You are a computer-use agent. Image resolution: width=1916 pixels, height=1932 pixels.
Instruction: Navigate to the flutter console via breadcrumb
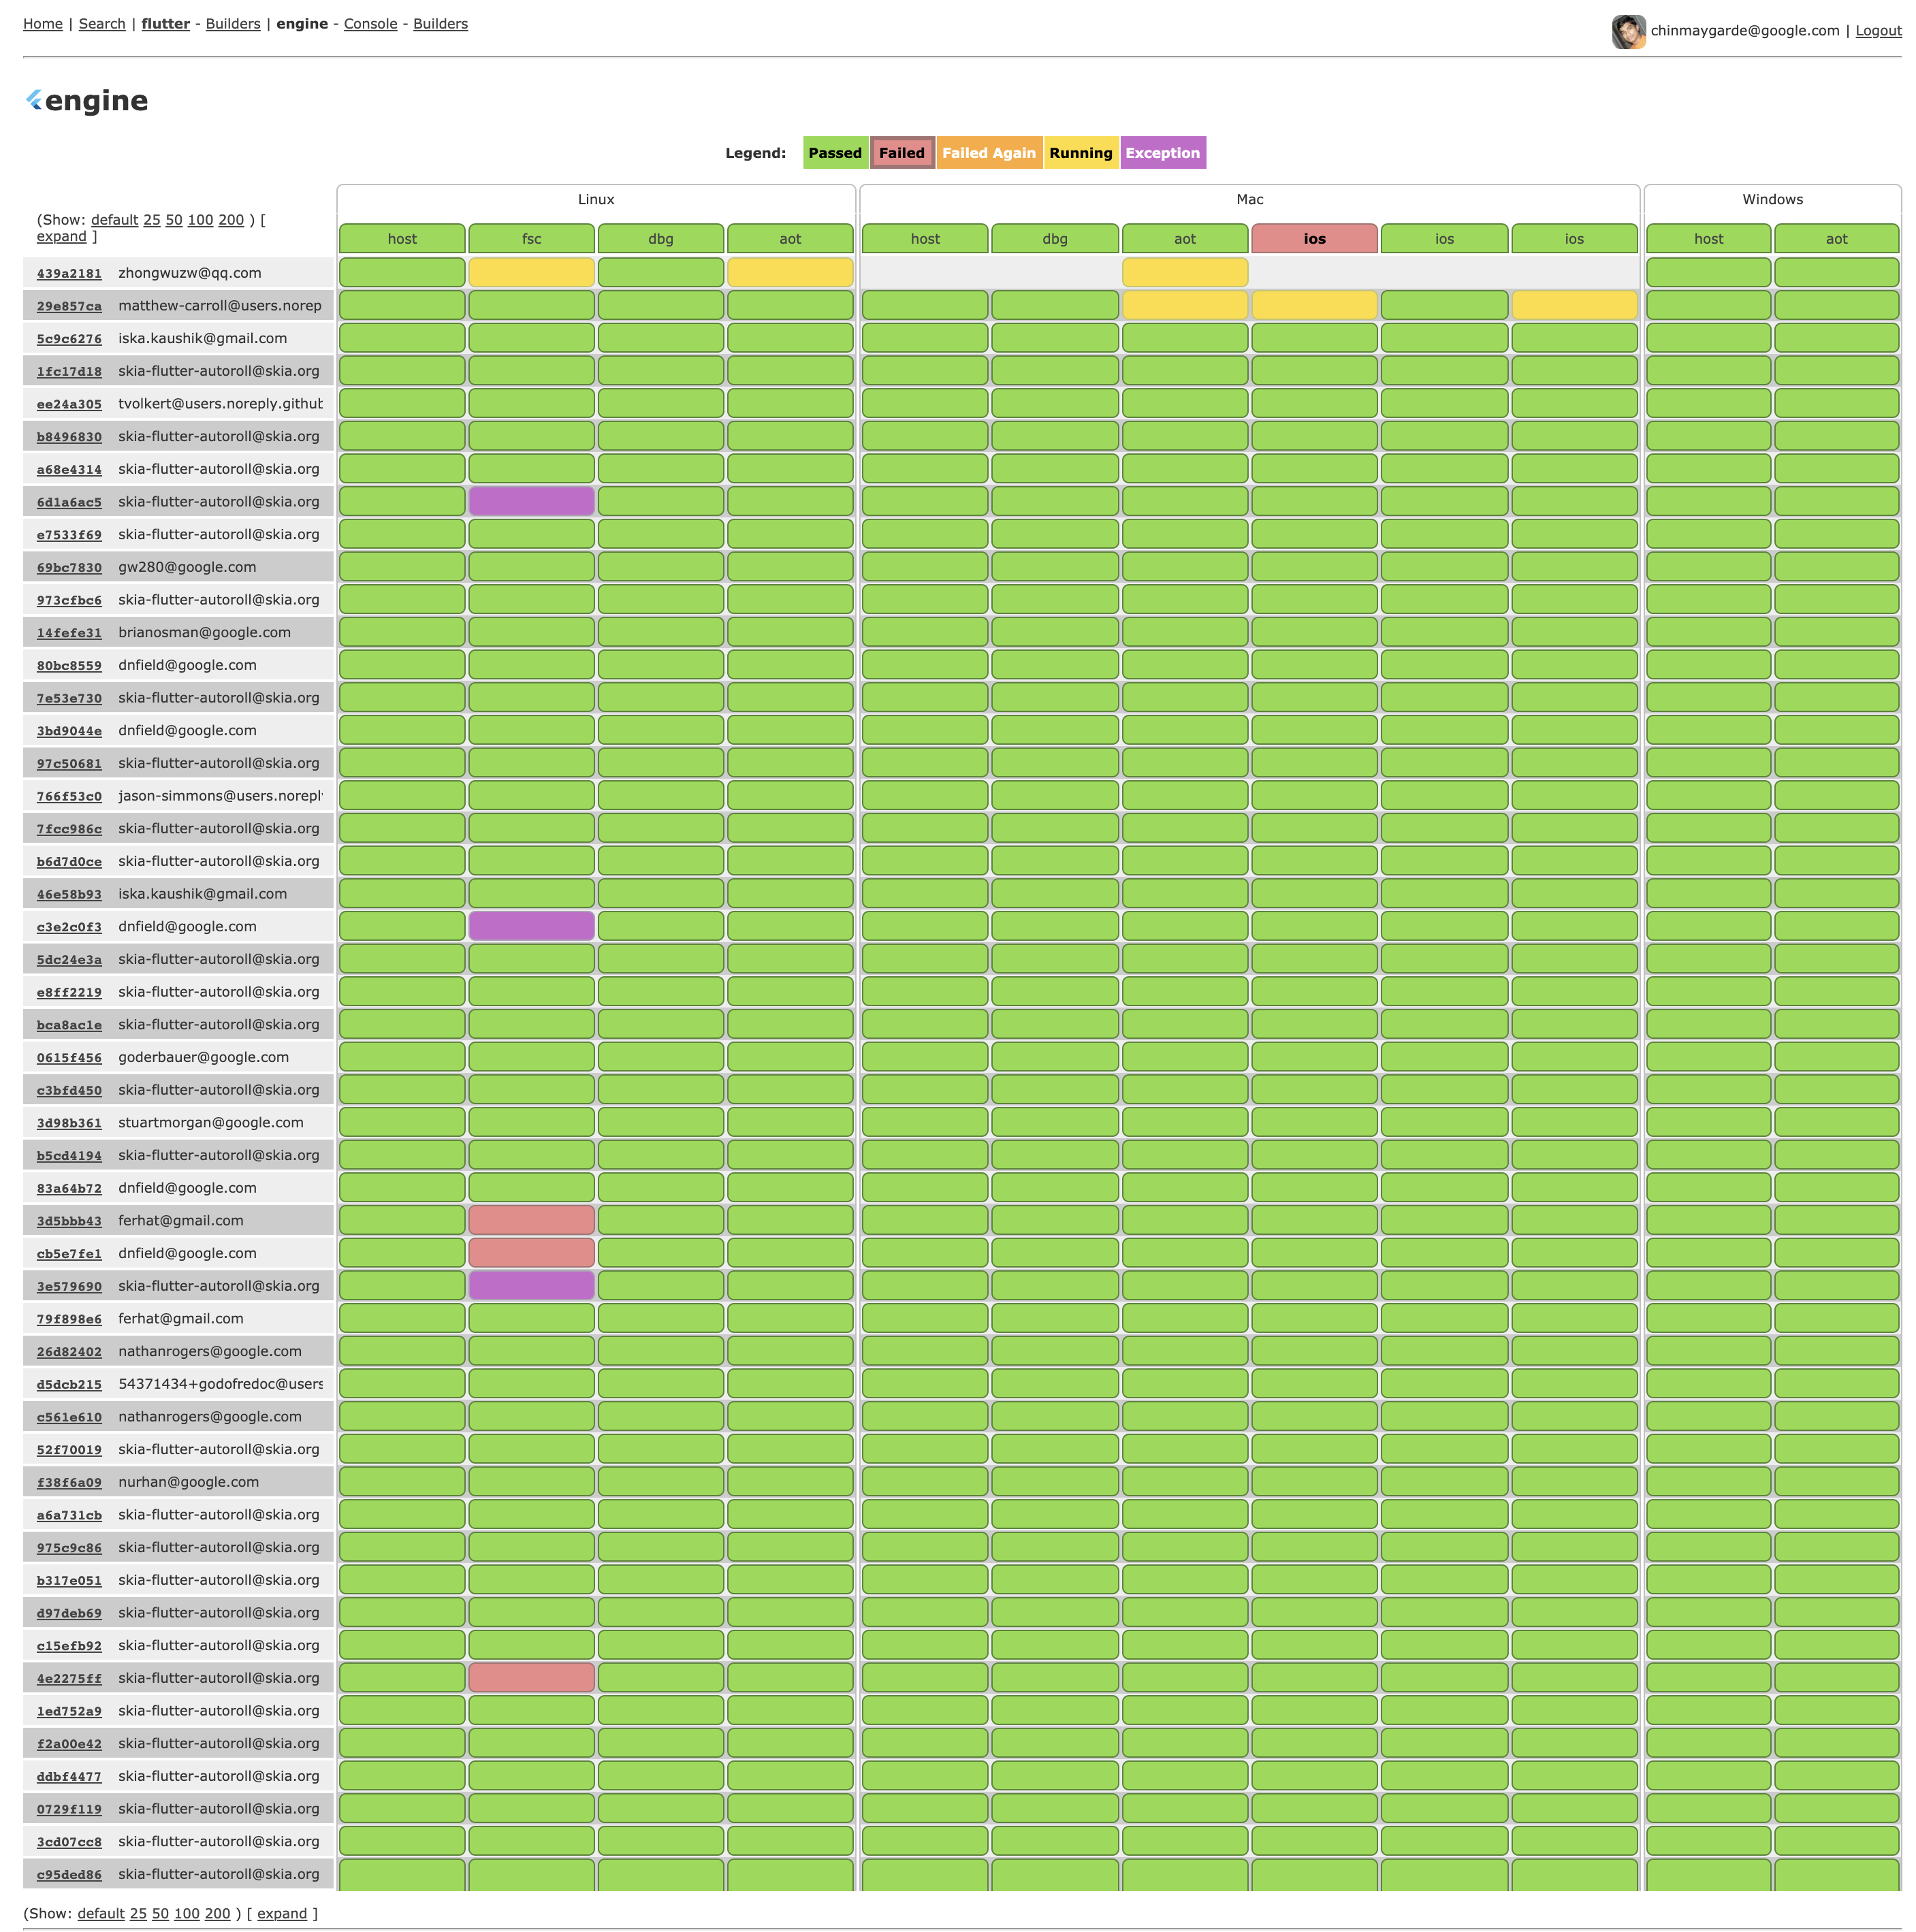click(166, 23)
